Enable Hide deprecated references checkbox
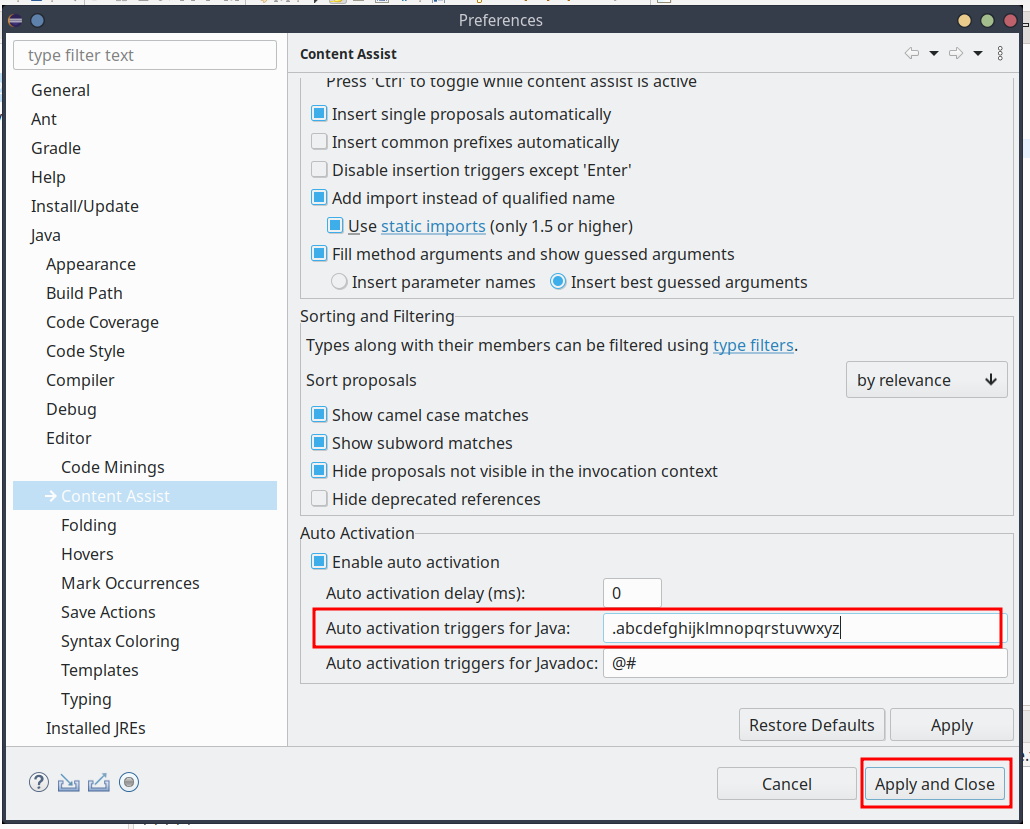Screen dimensions: 1030x829 (320, 499)
